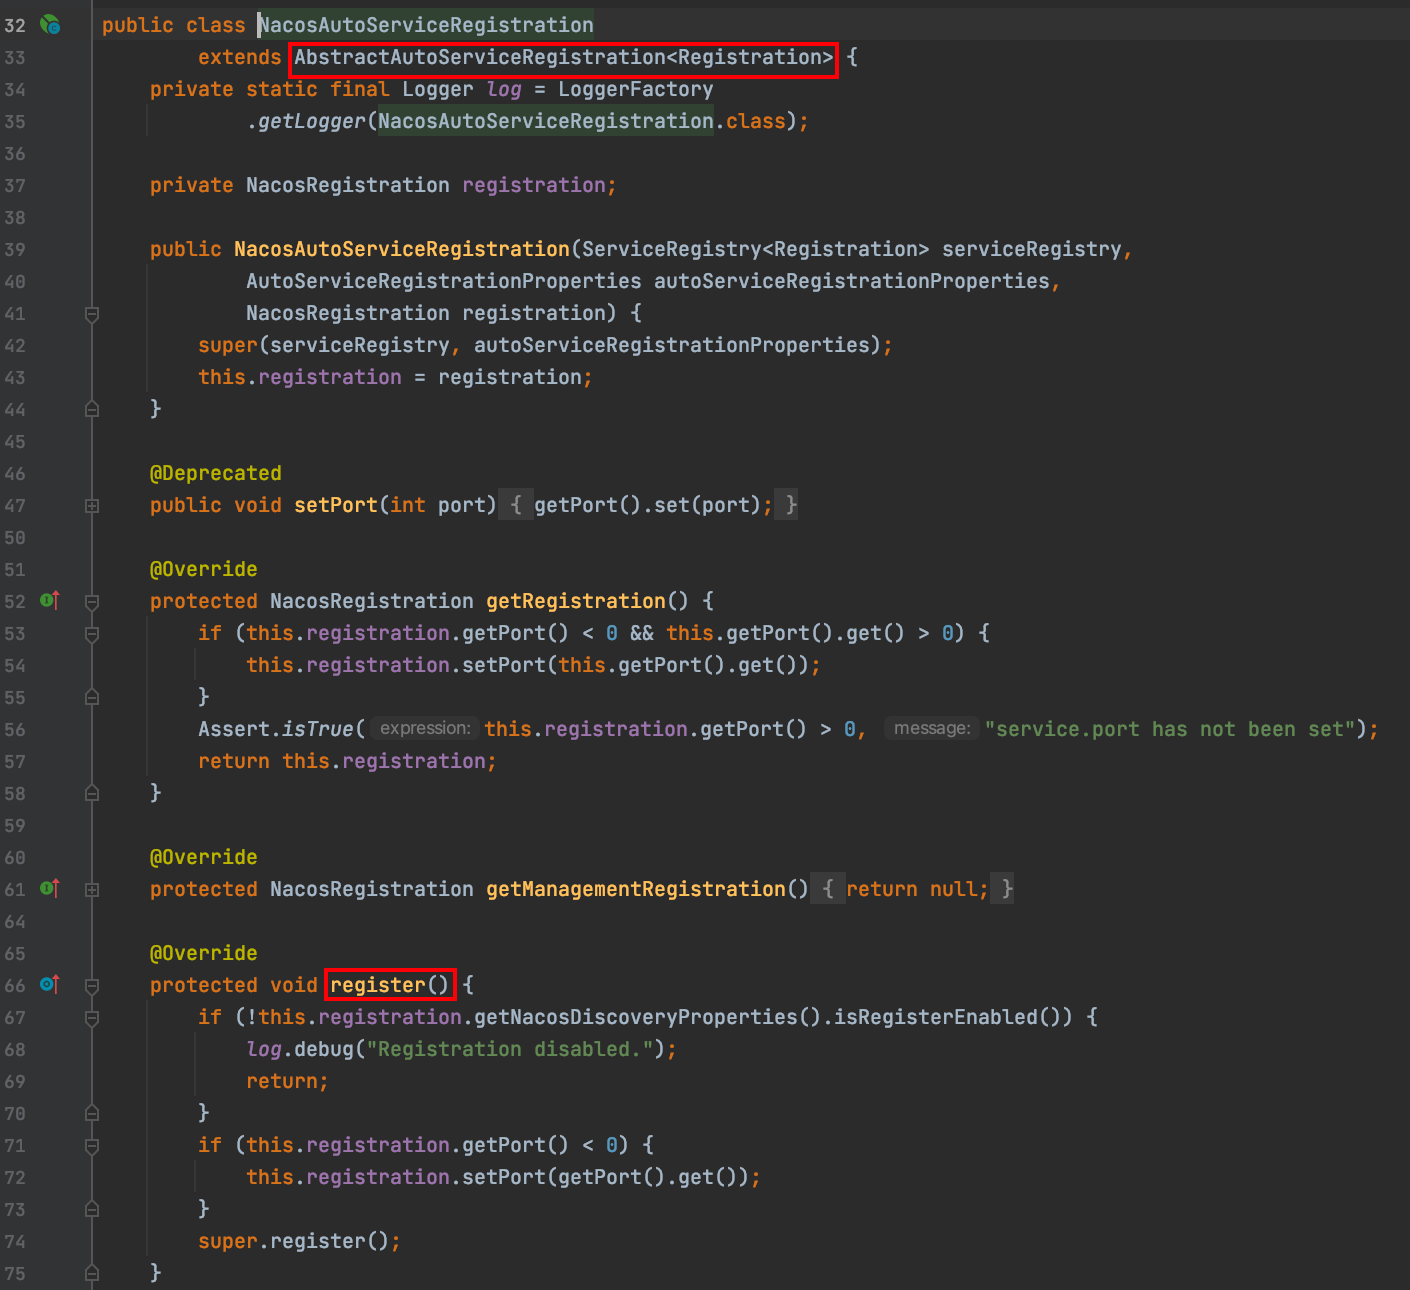Click the Assert.isTrue call on line 56
This screenshot has height=1290, width=1410.
(276, 729)
